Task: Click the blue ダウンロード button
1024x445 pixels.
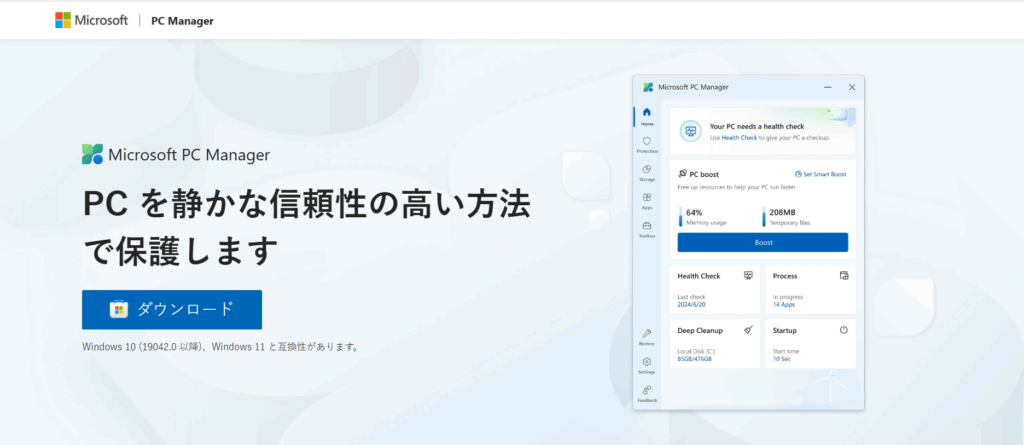Action: (x=172, y=309)
